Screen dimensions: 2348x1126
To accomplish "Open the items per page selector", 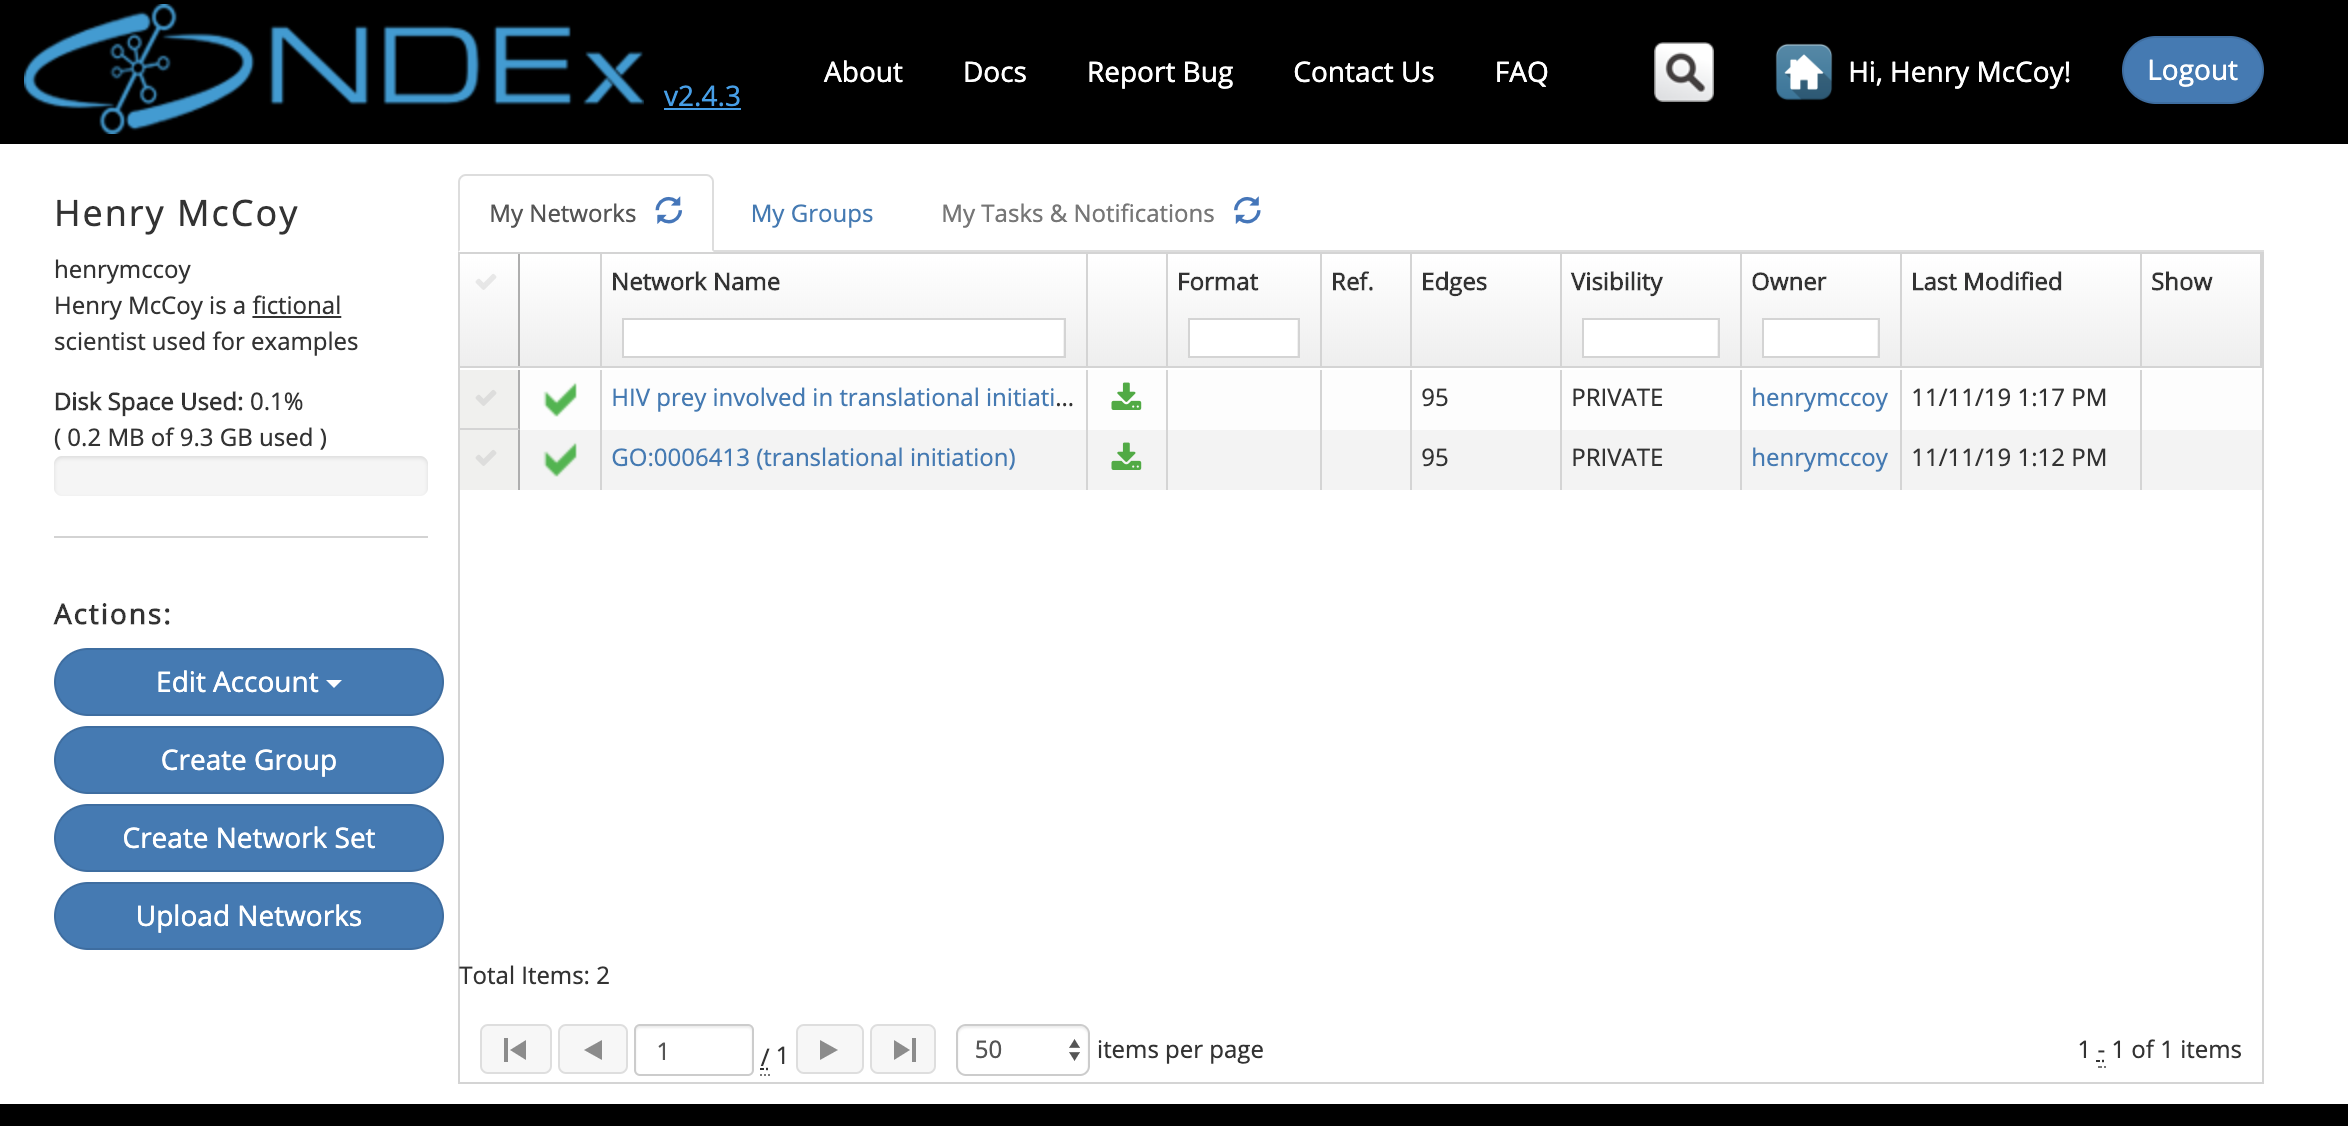I will (1022, 1050).
